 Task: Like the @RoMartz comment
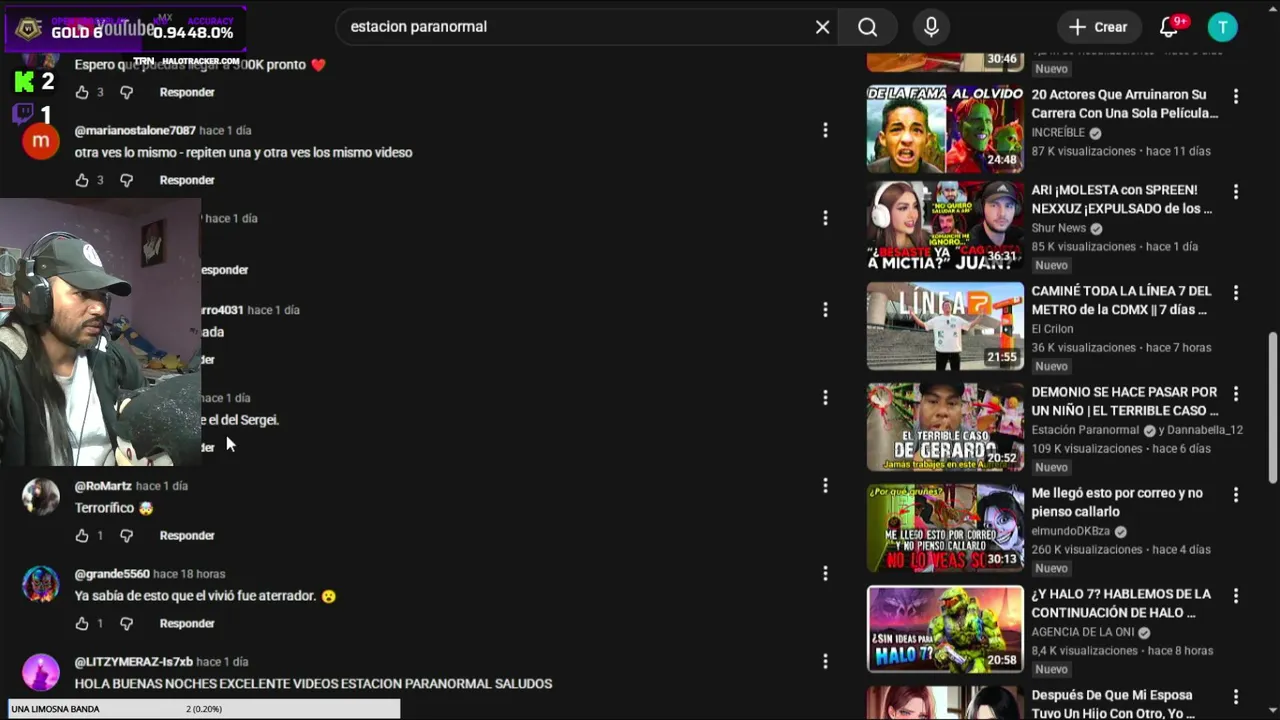tap(82, 536)
